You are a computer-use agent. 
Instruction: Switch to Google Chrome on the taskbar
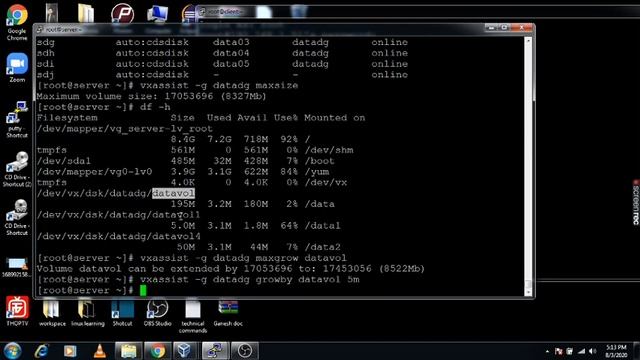pos(157,351)
